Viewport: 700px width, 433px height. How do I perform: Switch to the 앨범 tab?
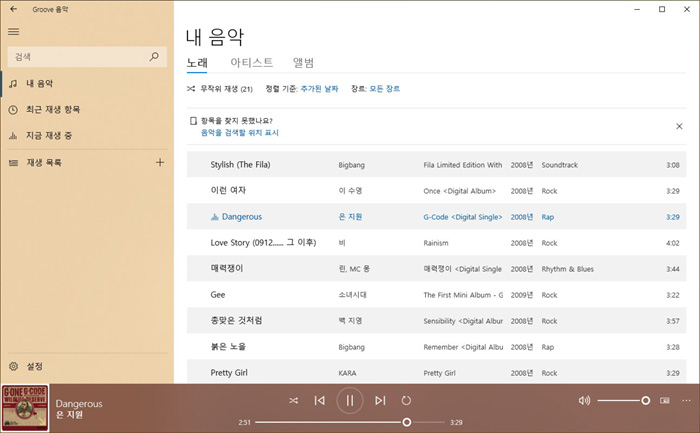[304, 62]
